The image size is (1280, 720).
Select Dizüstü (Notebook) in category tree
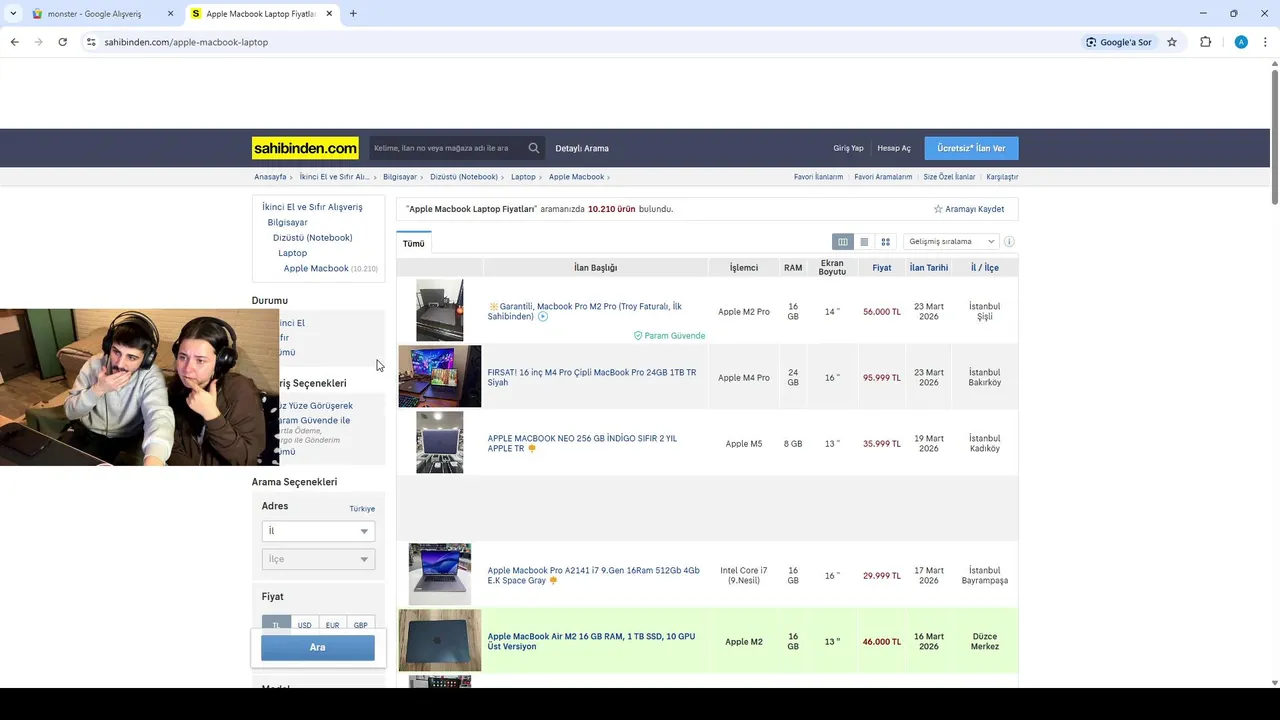point(312,238)
